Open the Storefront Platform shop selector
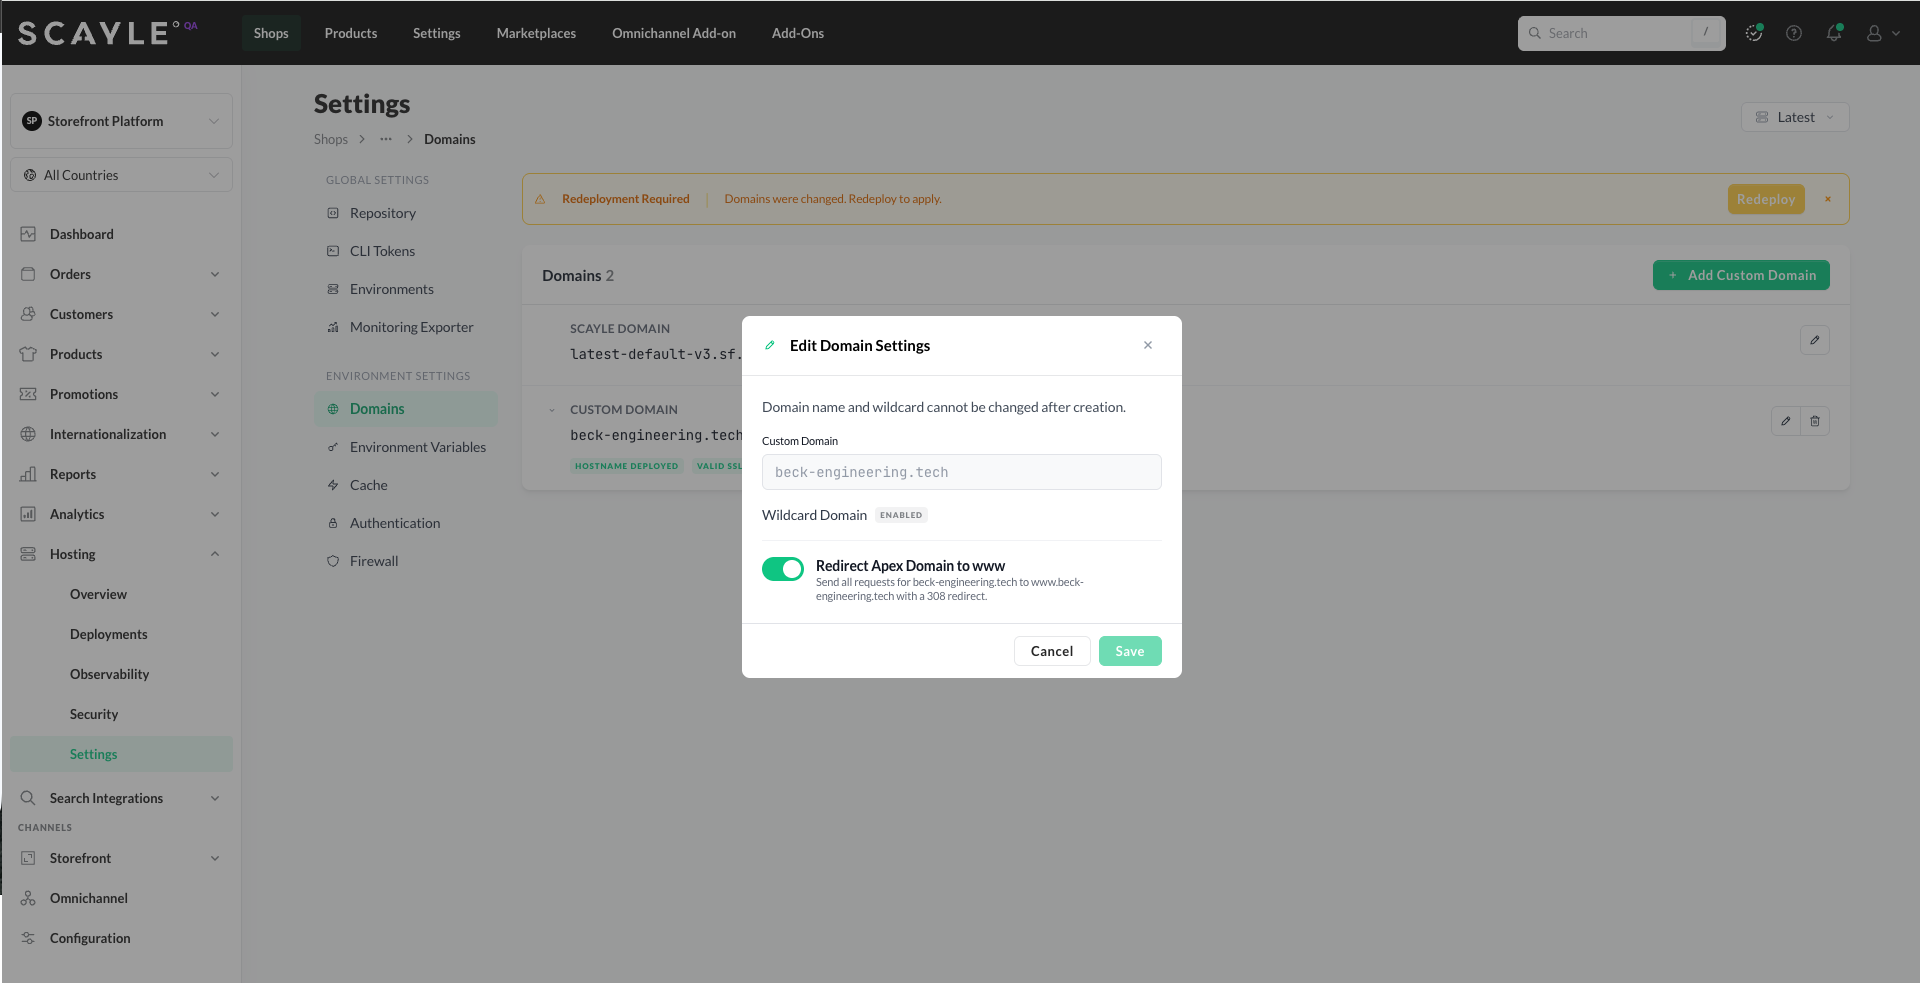This screenshot has width=1920, height=983. pos(121,121)
